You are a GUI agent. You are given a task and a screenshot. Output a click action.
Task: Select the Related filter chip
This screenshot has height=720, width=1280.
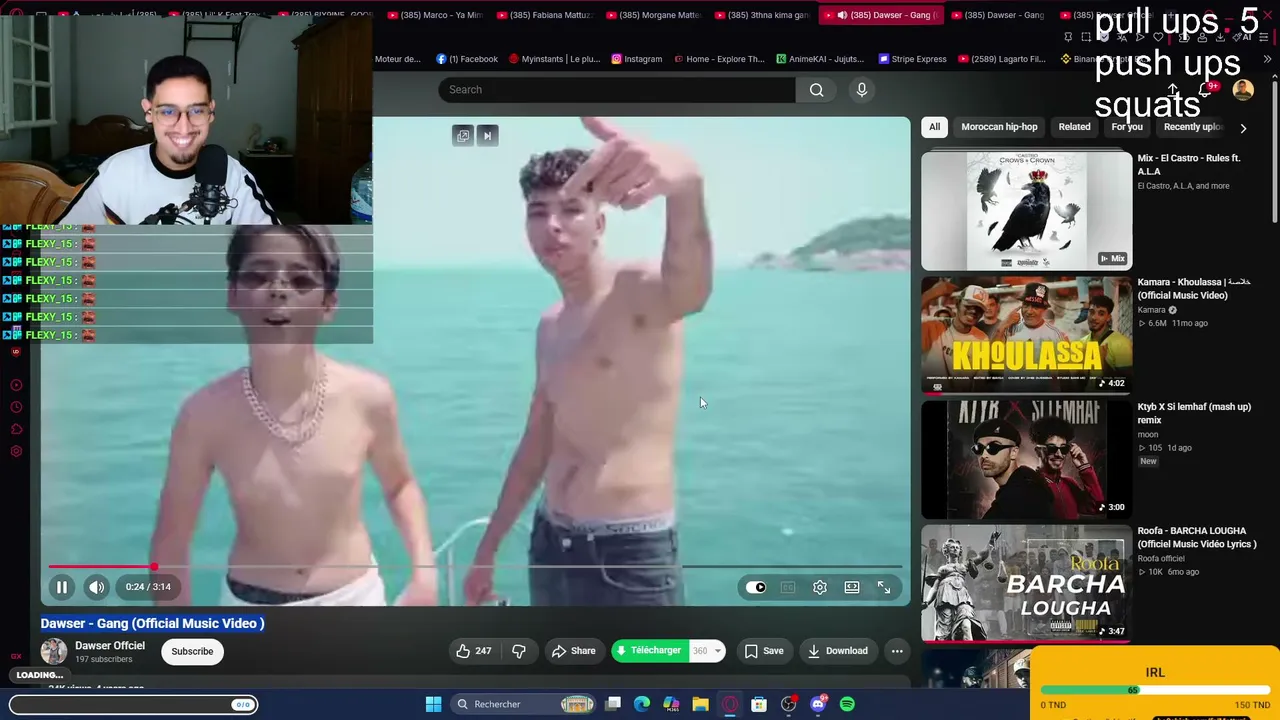point(1074,127)
